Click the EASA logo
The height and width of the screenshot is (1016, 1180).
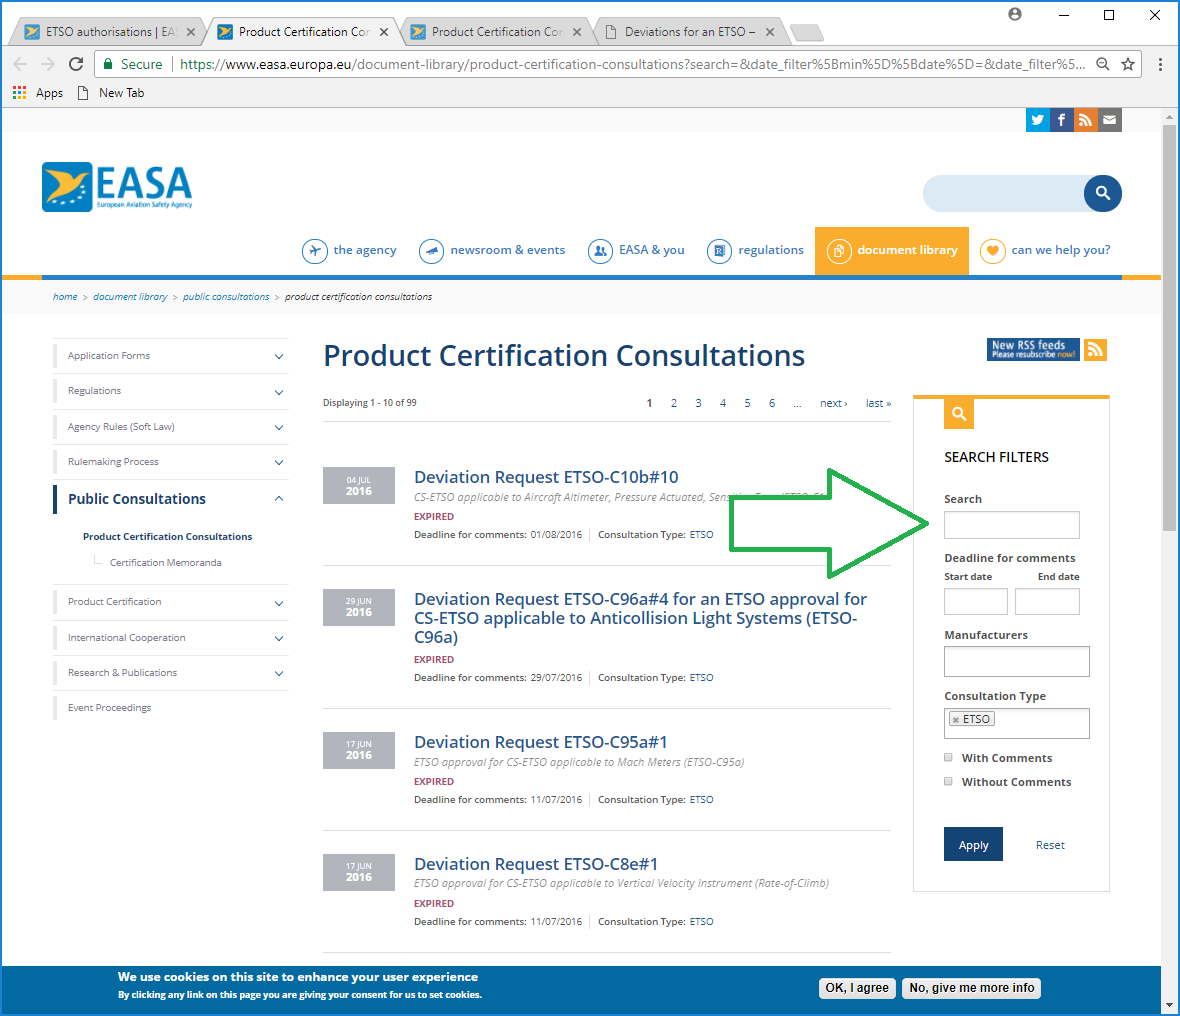point(117,187)
